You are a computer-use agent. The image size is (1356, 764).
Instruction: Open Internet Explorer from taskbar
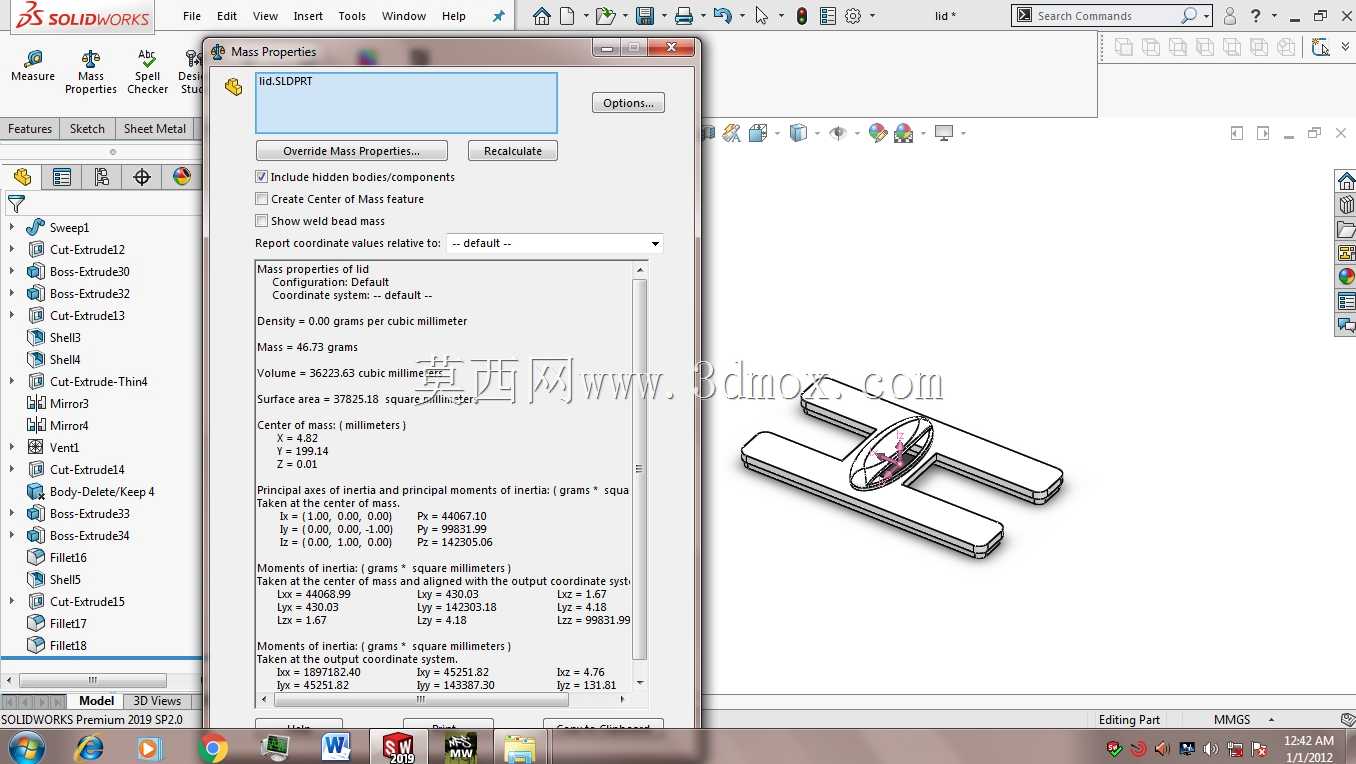pos(89,747)
